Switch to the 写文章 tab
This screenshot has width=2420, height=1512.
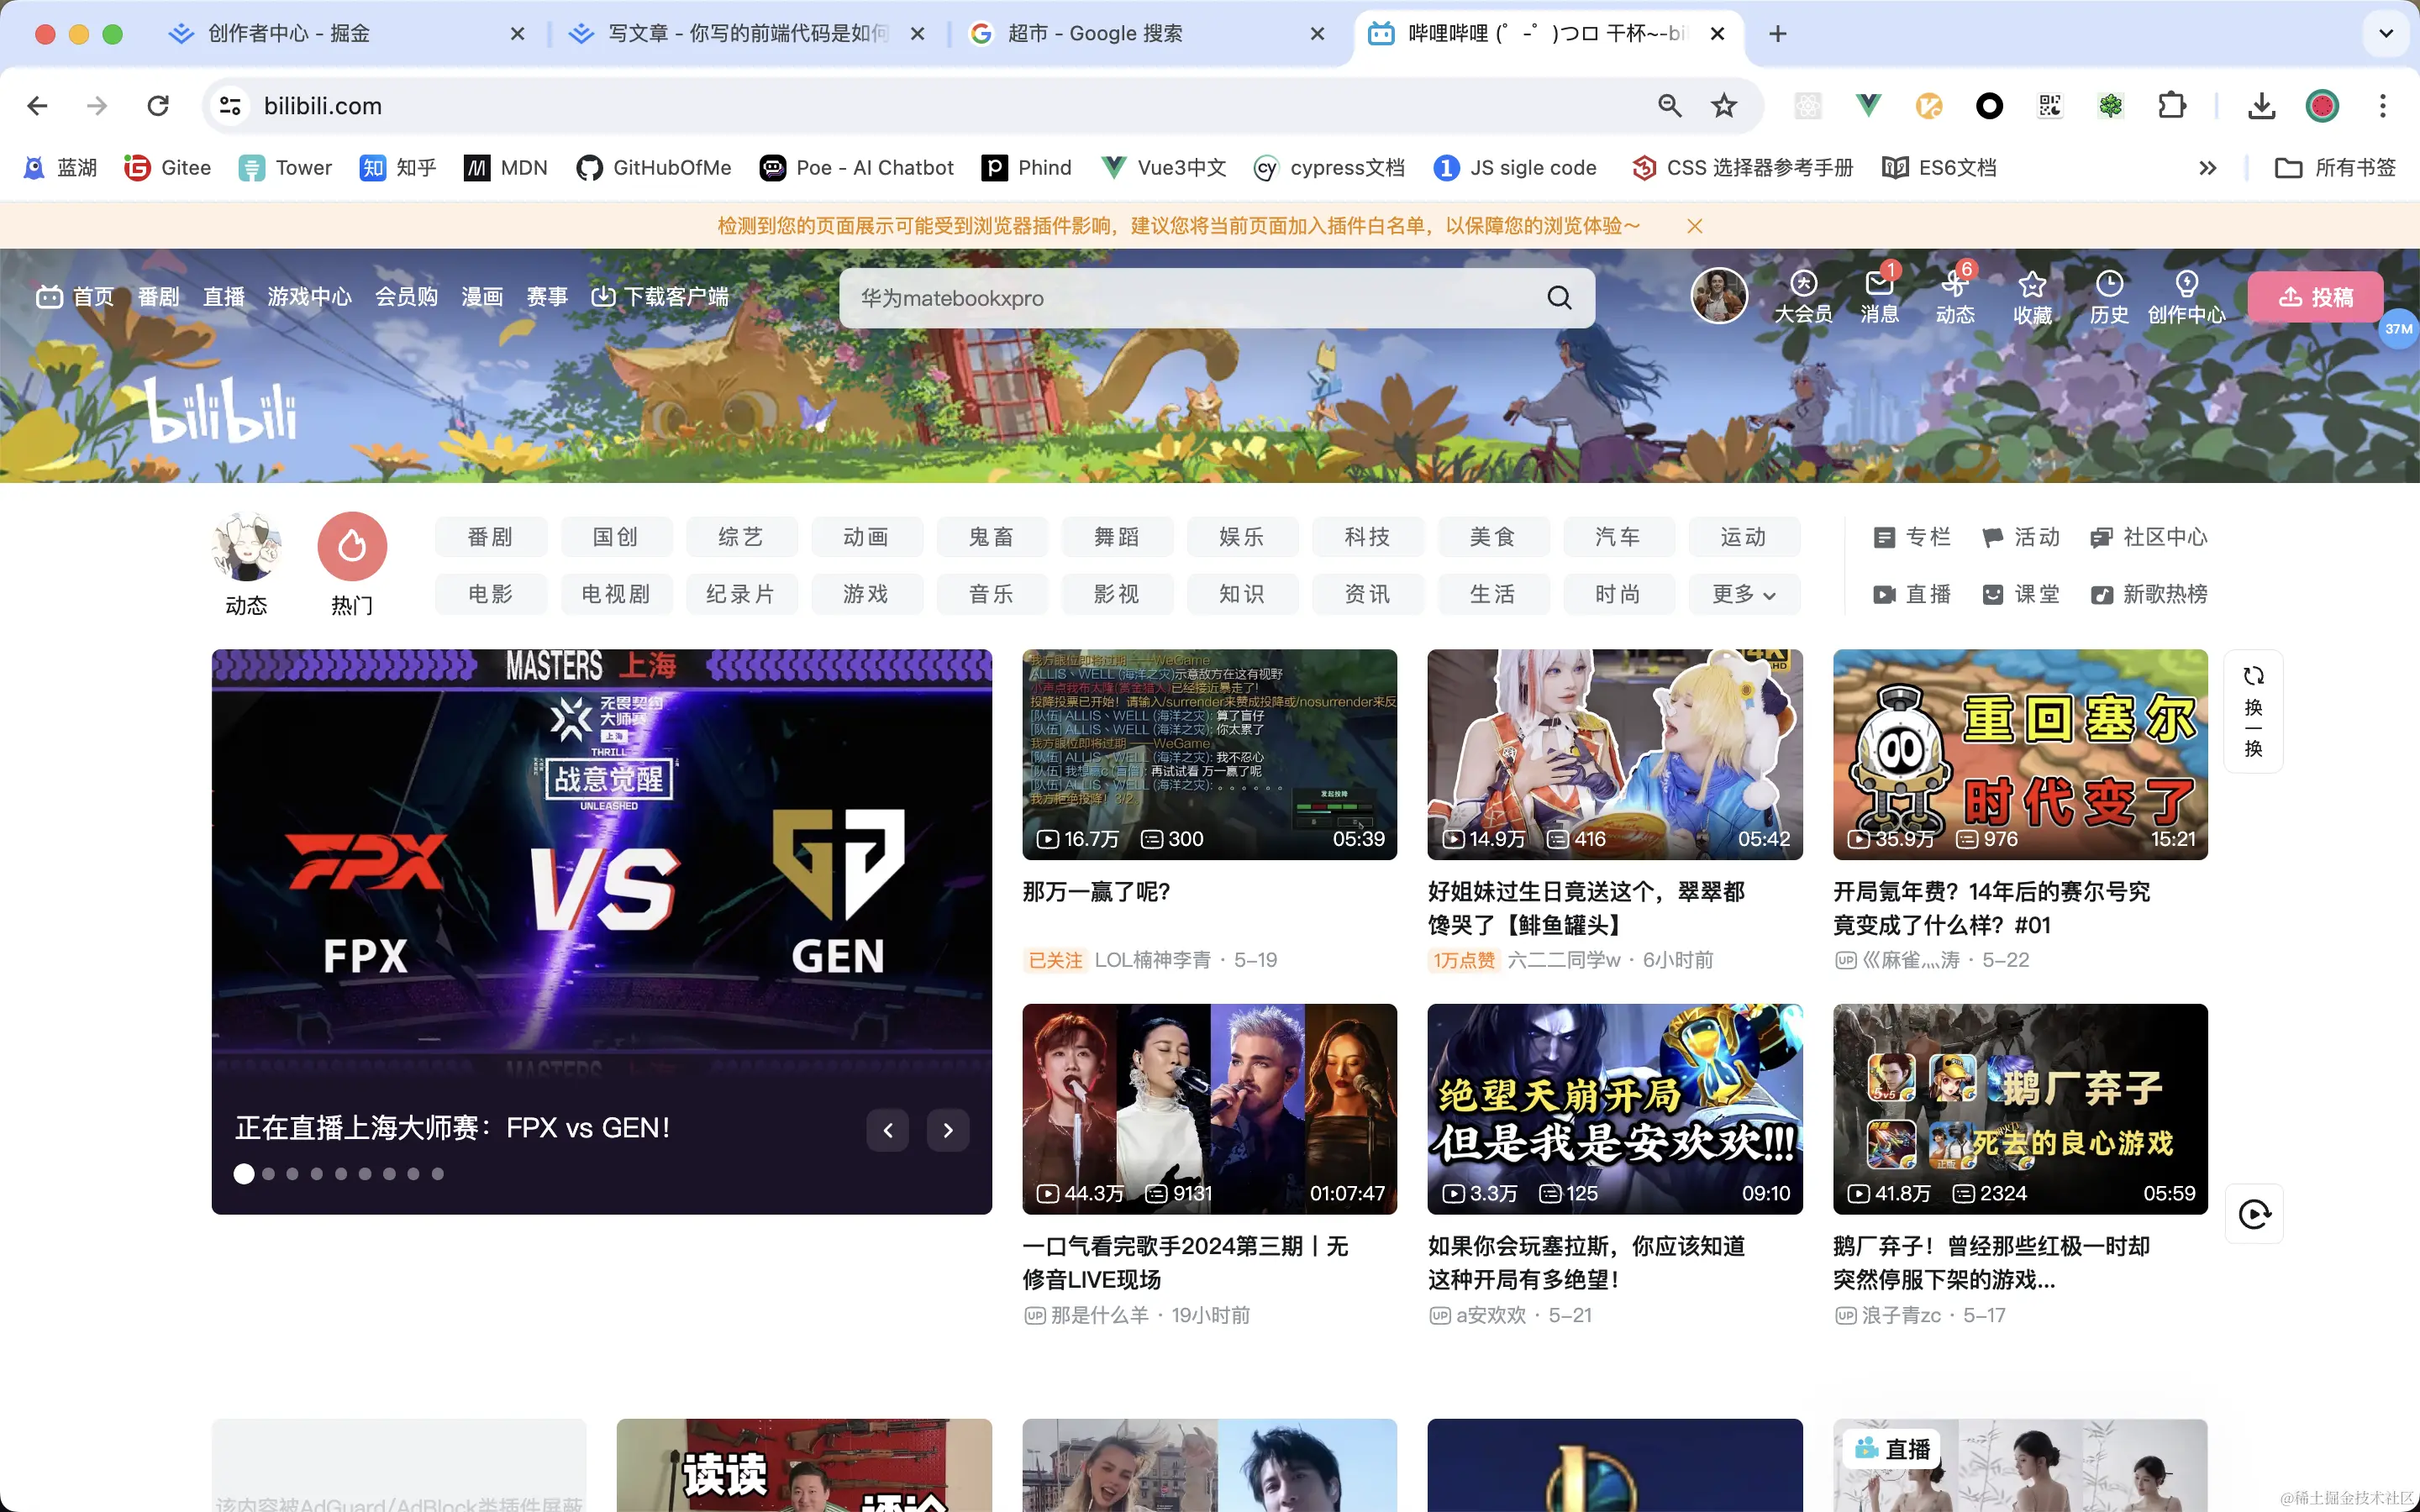[x=748, y=34]
